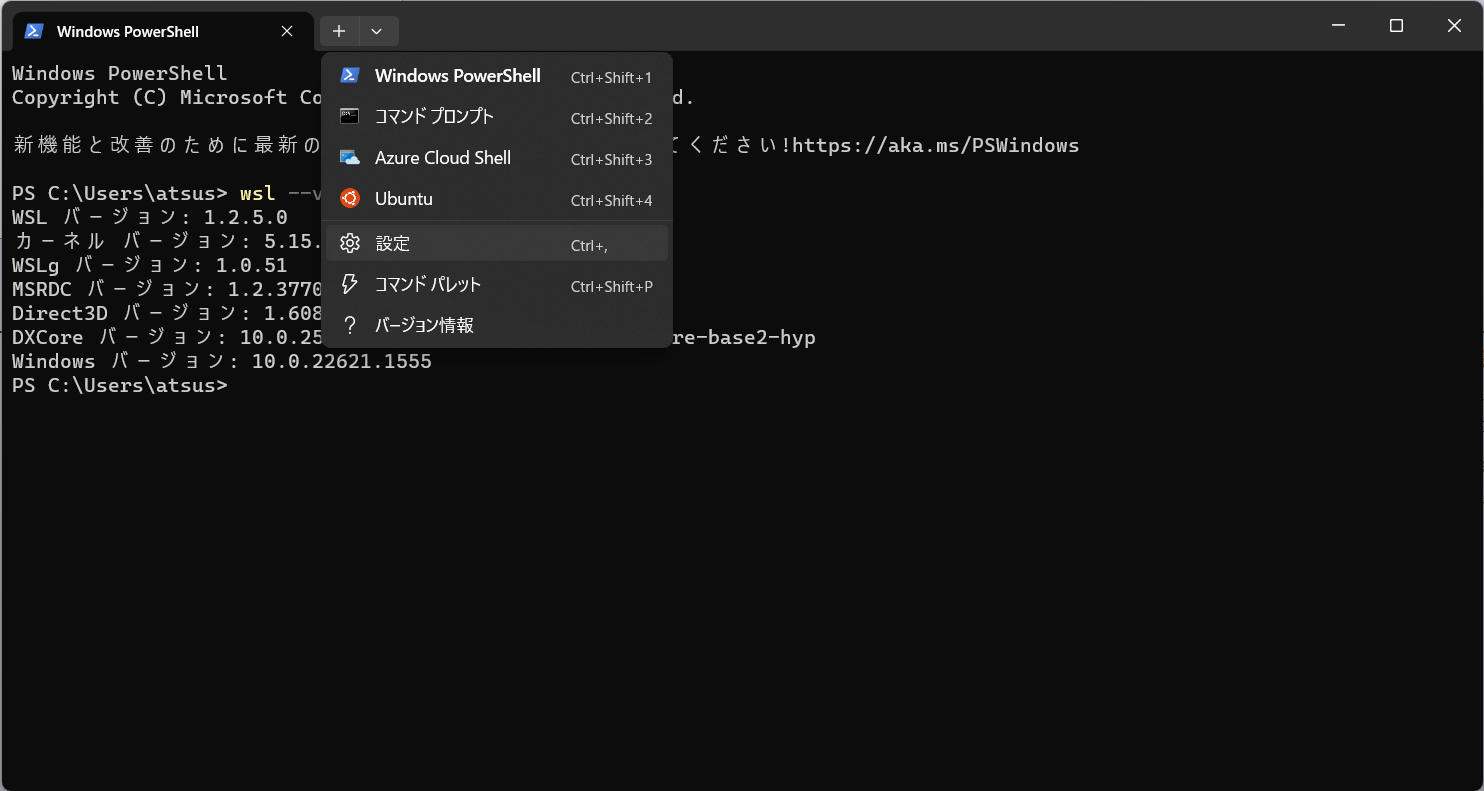Viewport: 1484px width, 791px height.
Task: Click the コマンド パレット lightning bolt icon
Action: click(x=350, y=285)
